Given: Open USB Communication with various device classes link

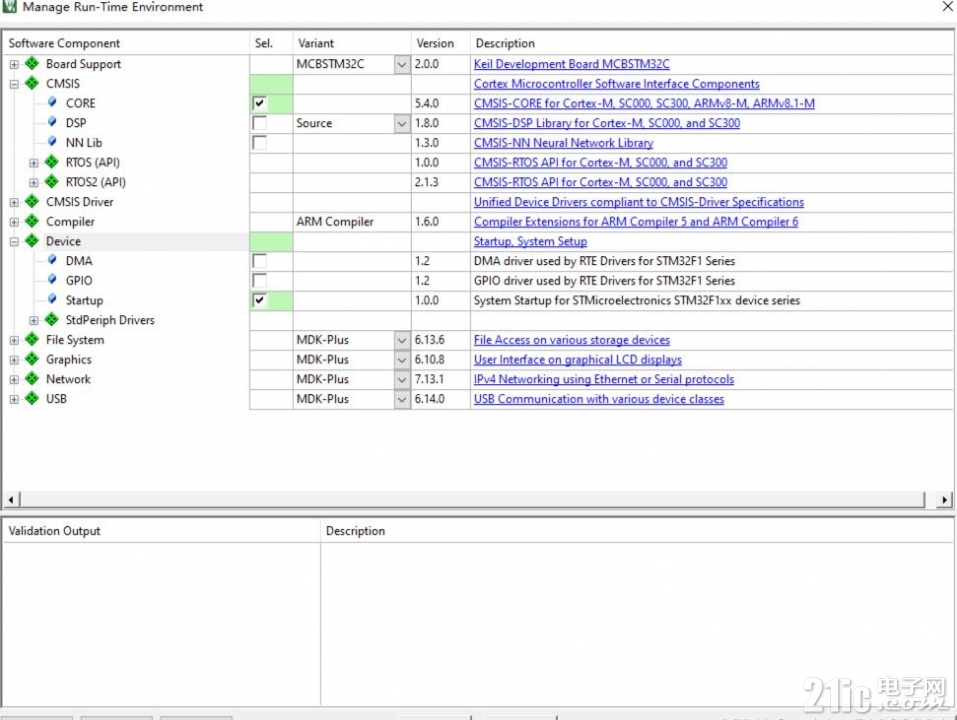Looking at the screenshot, I should click(599, 399).
